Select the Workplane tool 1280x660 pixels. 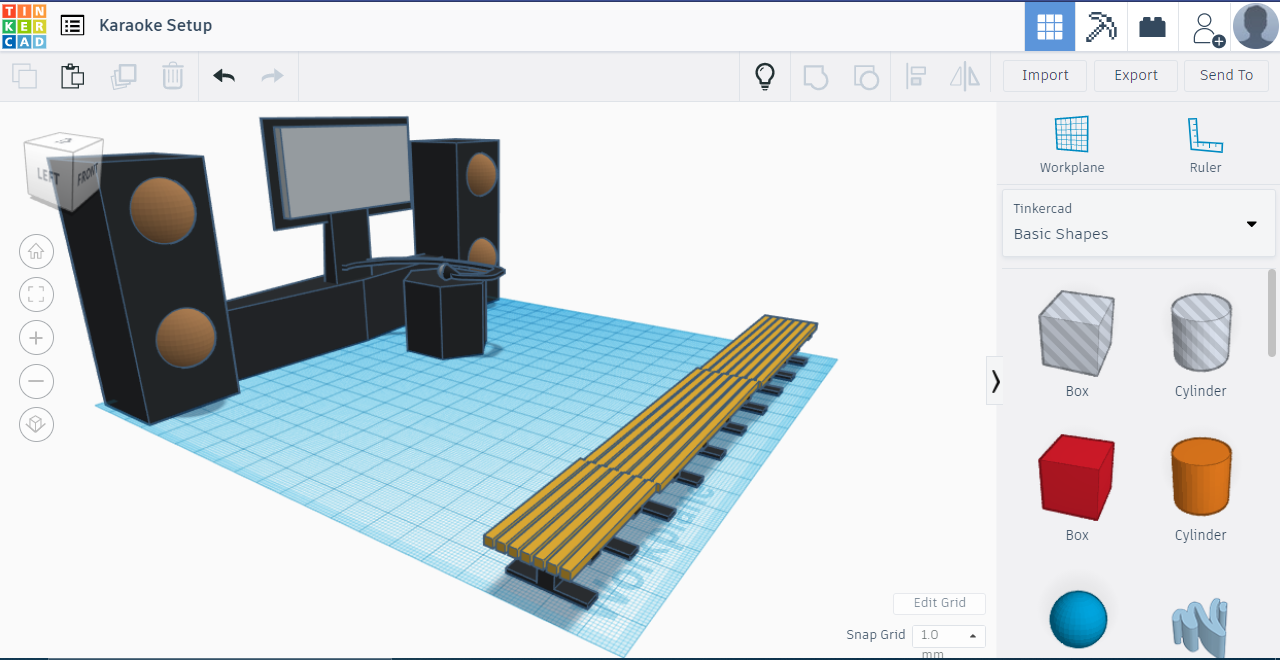[1071, 140]
